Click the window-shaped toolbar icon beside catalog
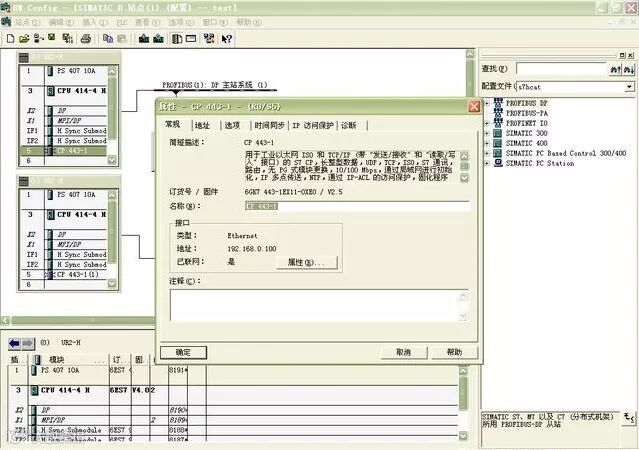The image size is (639, 450). (x=191, y=39)
